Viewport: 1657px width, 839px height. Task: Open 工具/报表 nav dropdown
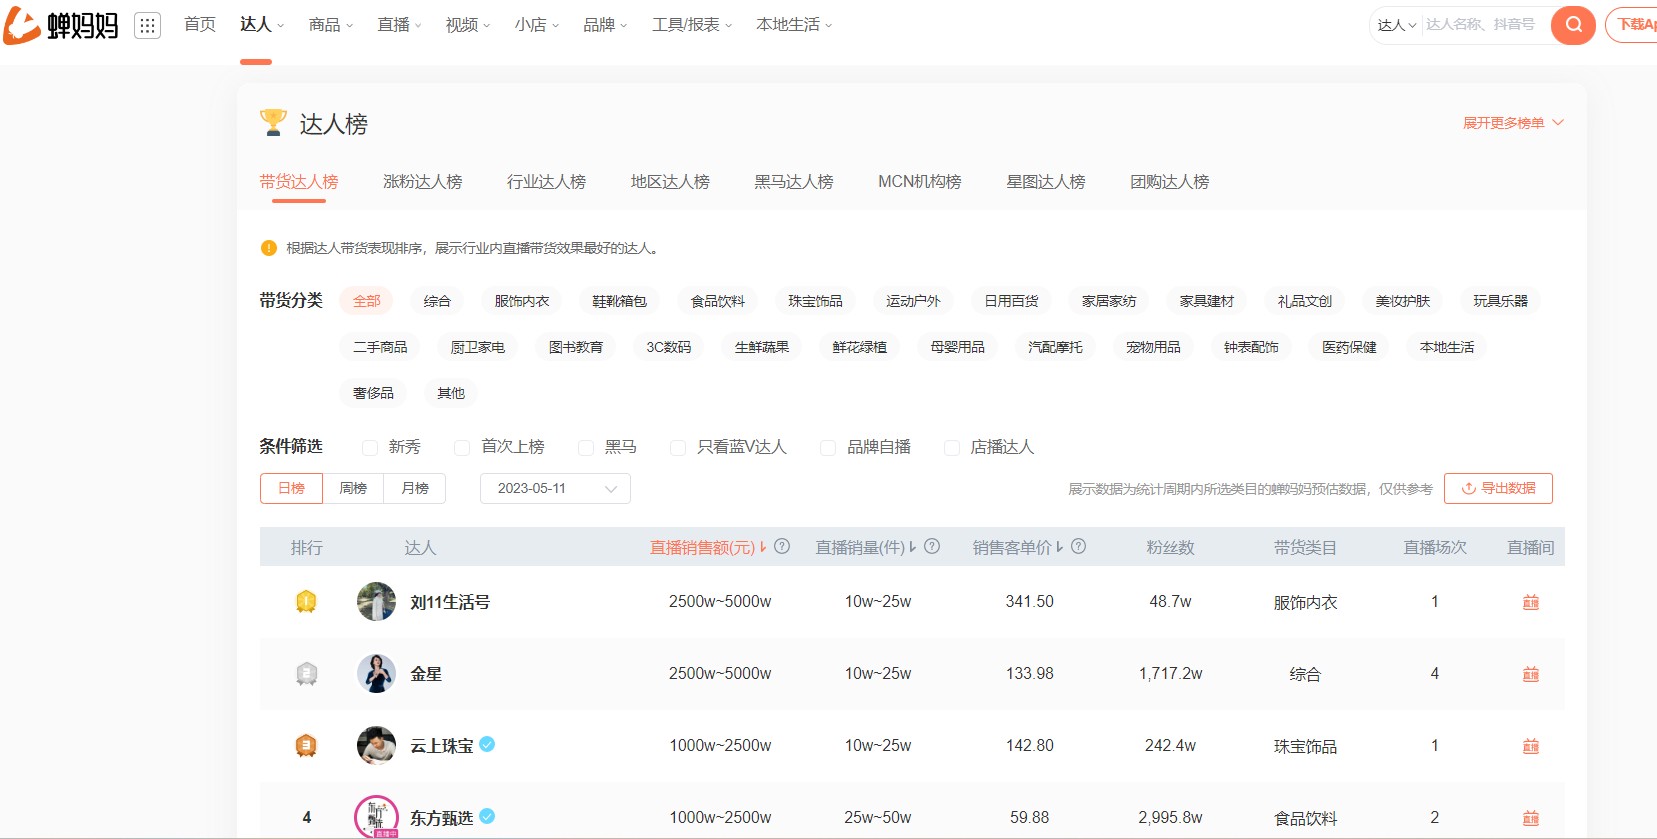(x=692, y=25)
